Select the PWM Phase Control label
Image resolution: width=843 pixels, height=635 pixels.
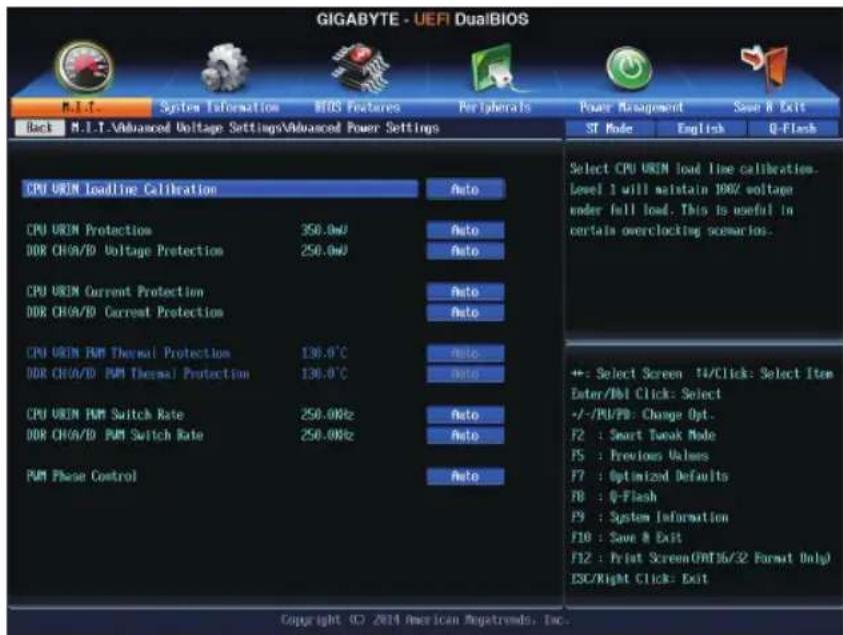pos(82,476)
